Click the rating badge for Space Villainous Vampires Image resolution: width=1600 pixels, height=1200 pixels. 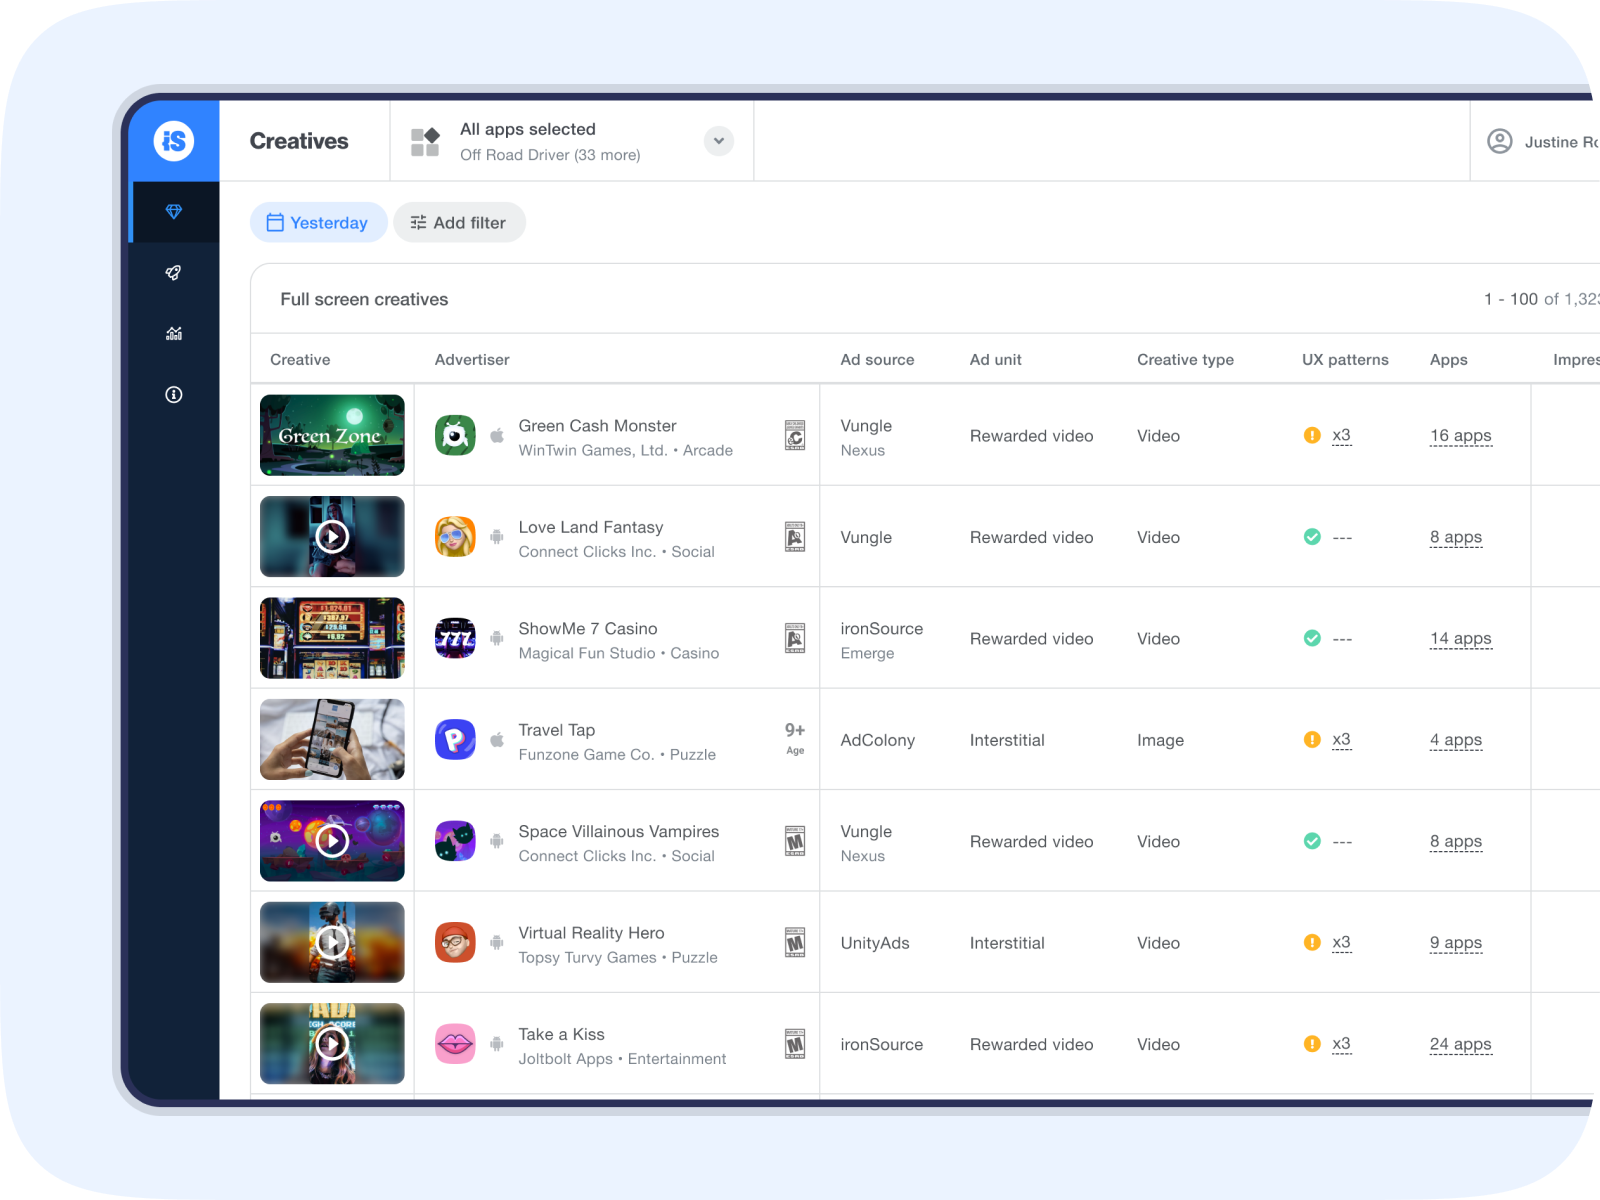(x=795, y=841)
